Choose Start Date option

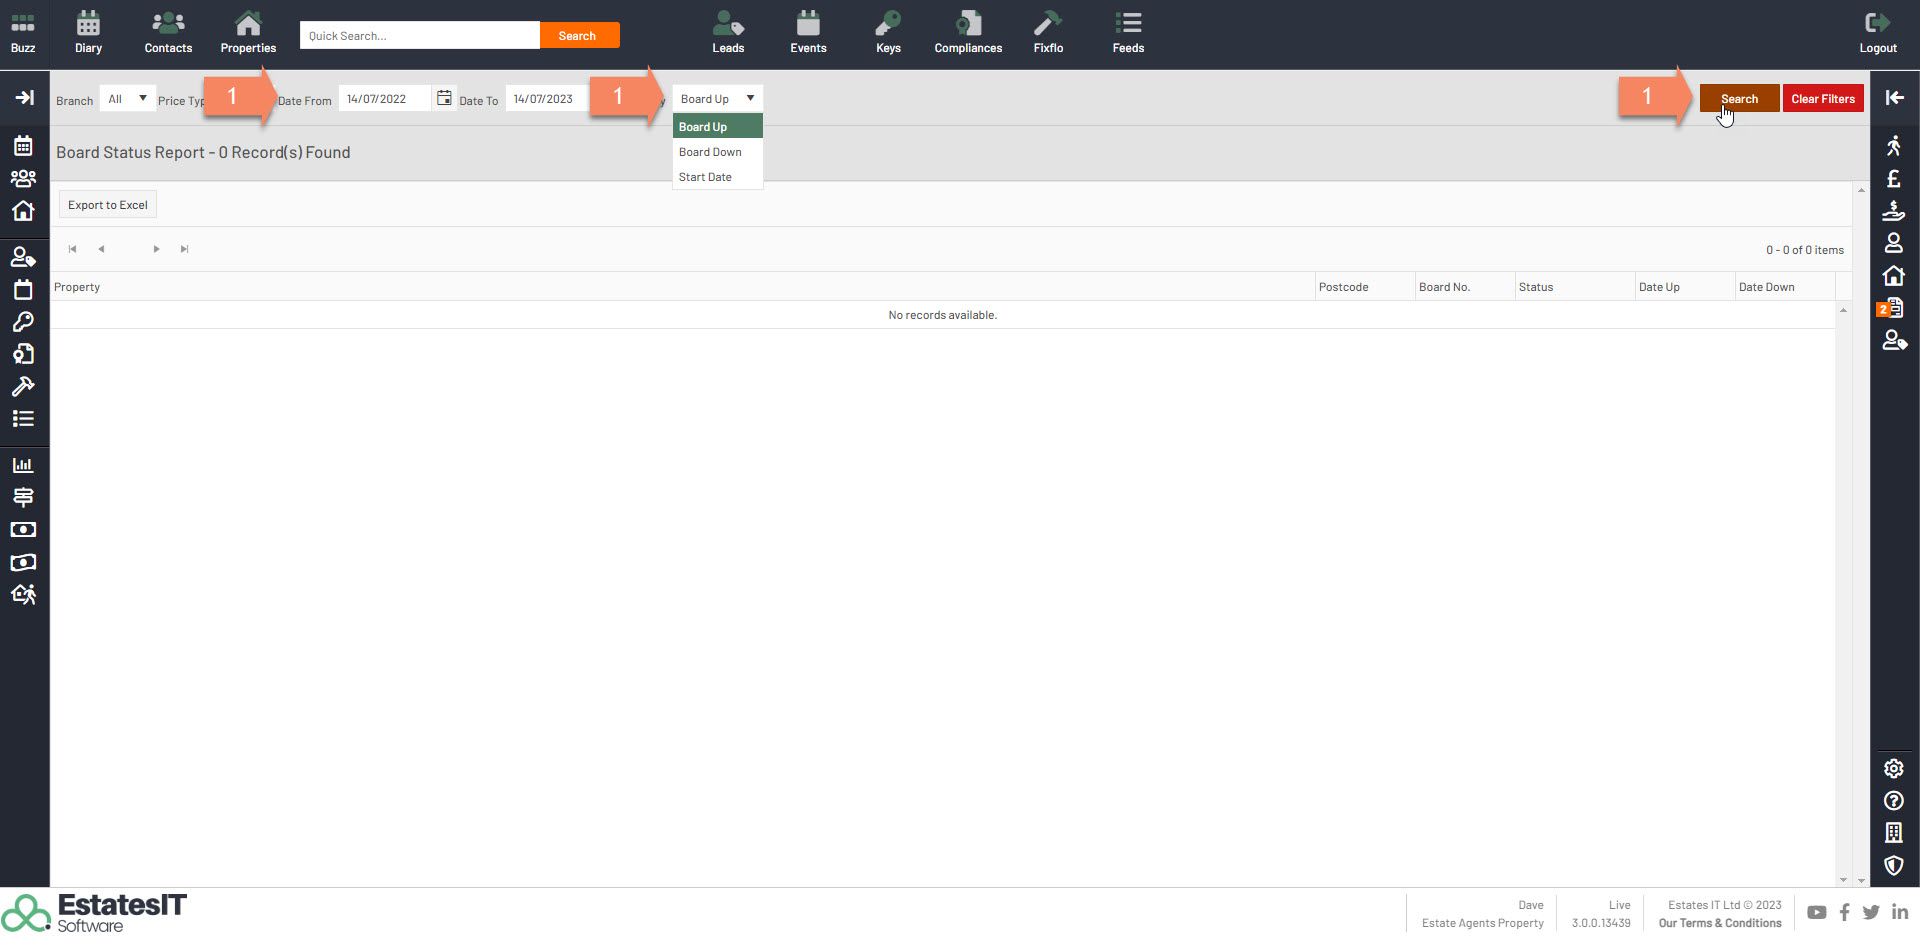tap(705, 177)
